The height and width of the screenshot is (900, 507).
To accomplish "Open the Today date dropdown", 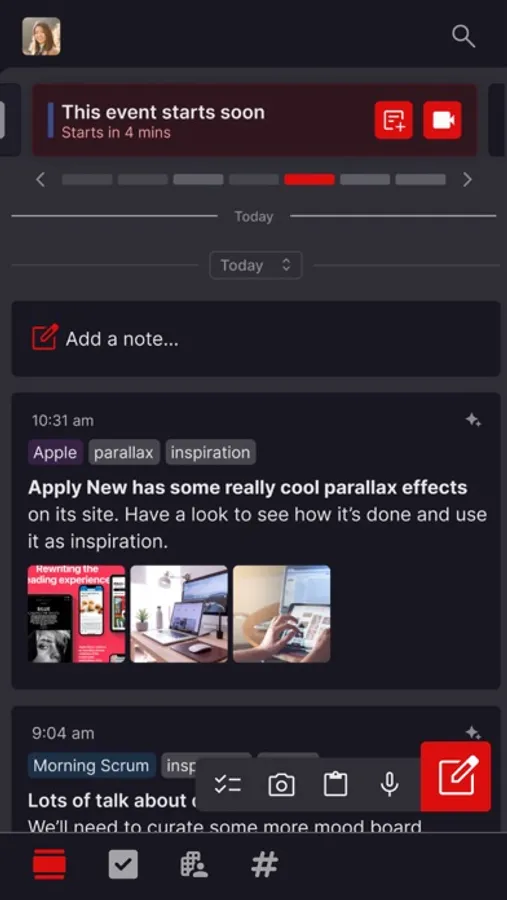I will tap(256, 265).
